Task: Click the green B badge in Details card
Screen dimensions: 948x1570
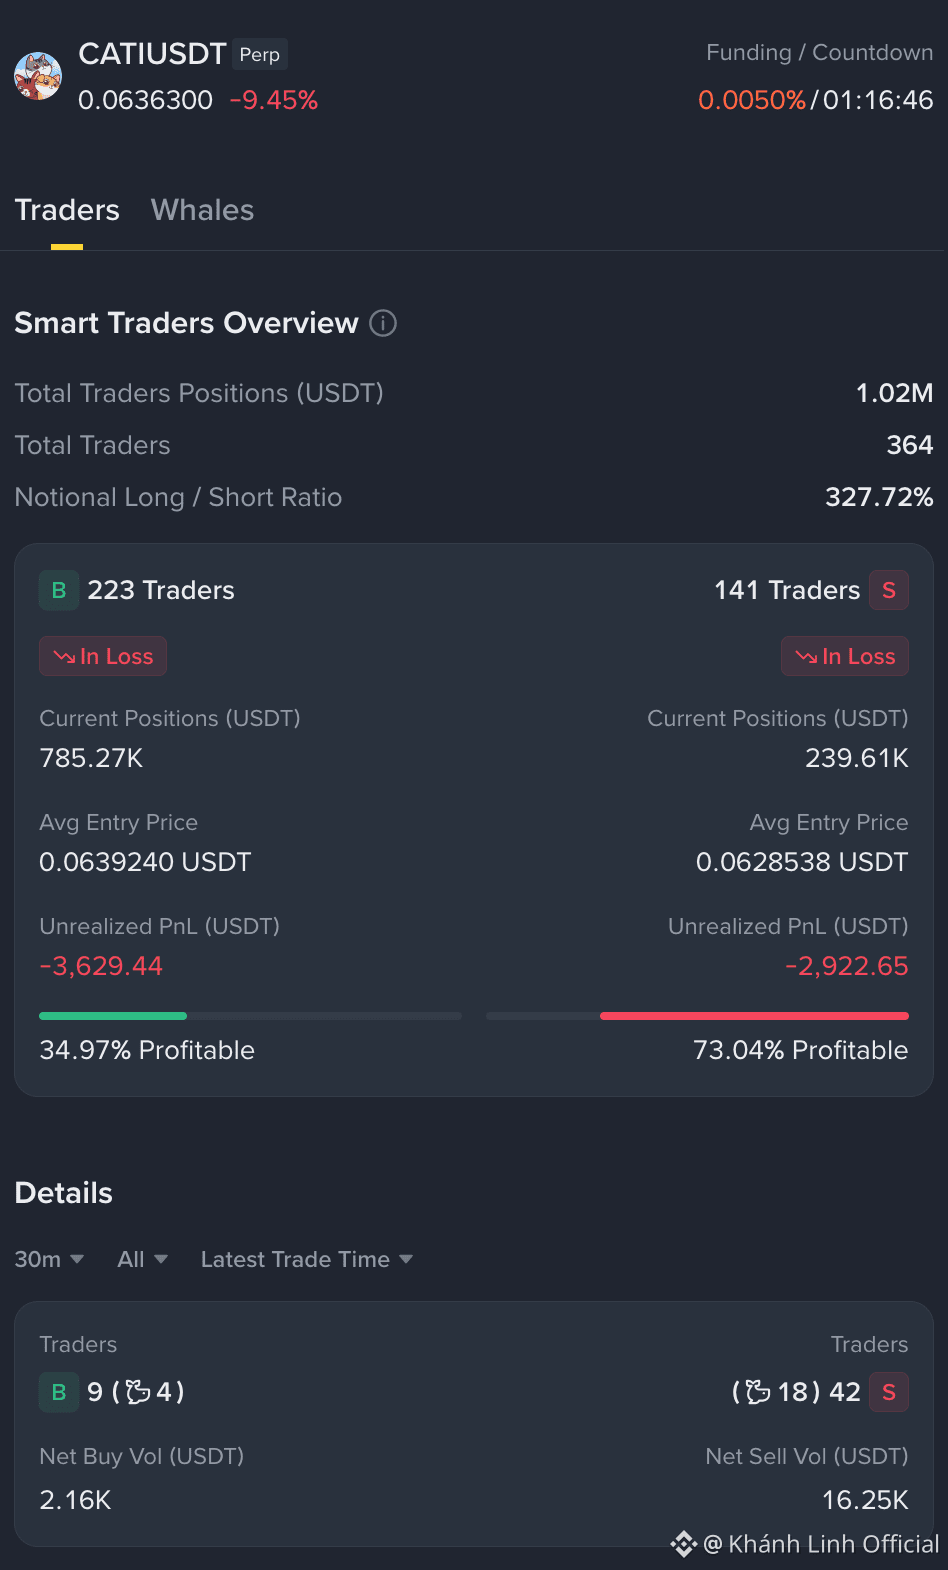Action: [59, 1392]
